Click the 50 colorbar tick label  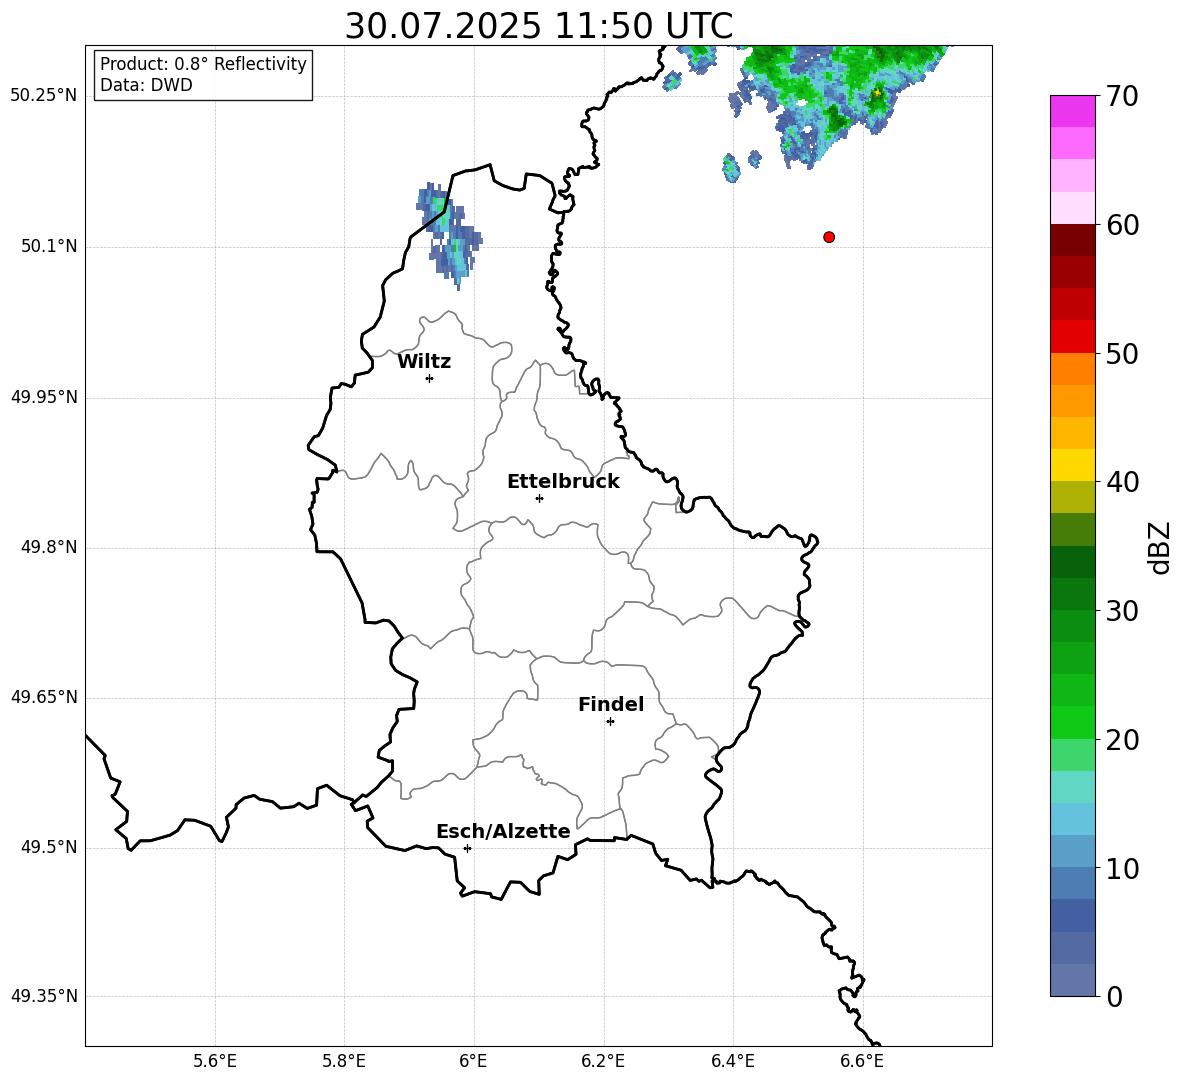(x=1122, y=354)
